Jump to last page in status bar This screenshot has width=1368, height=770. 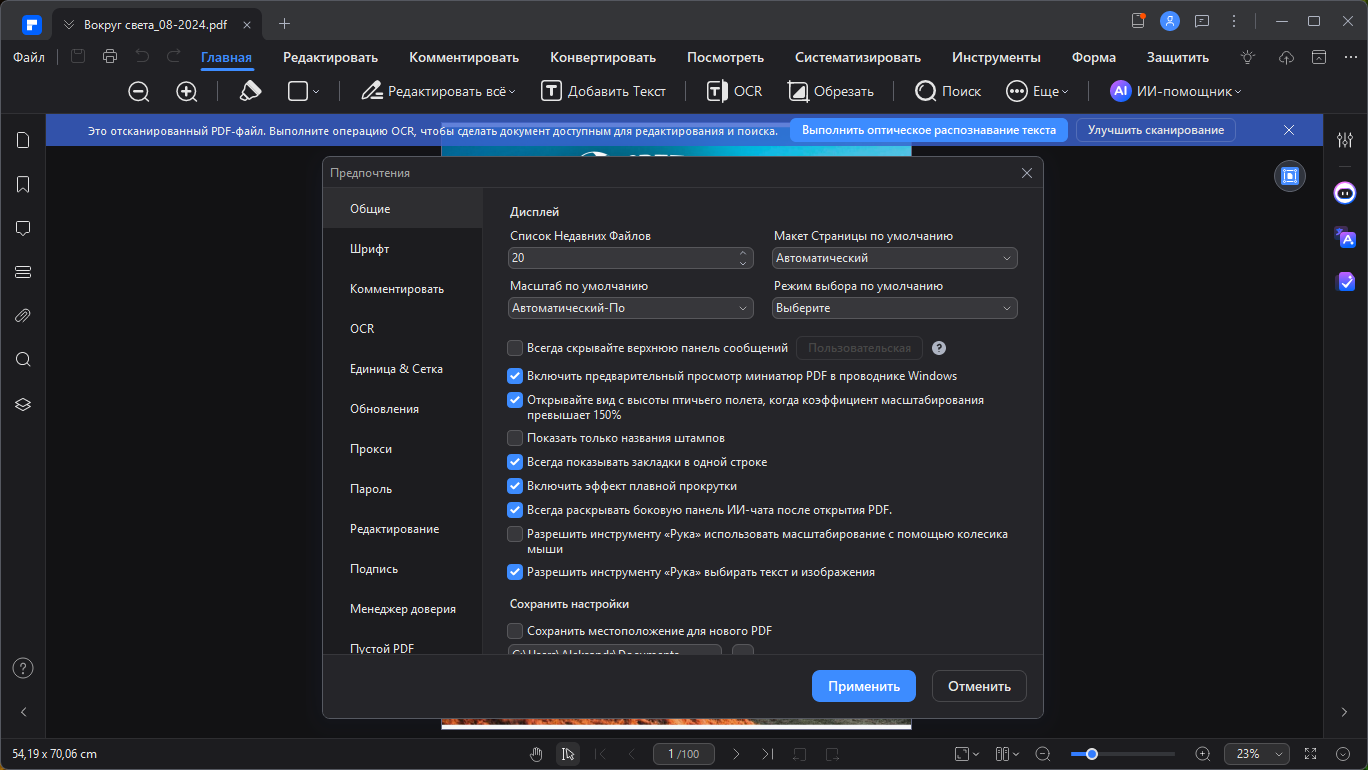click(x=767, y=754)
